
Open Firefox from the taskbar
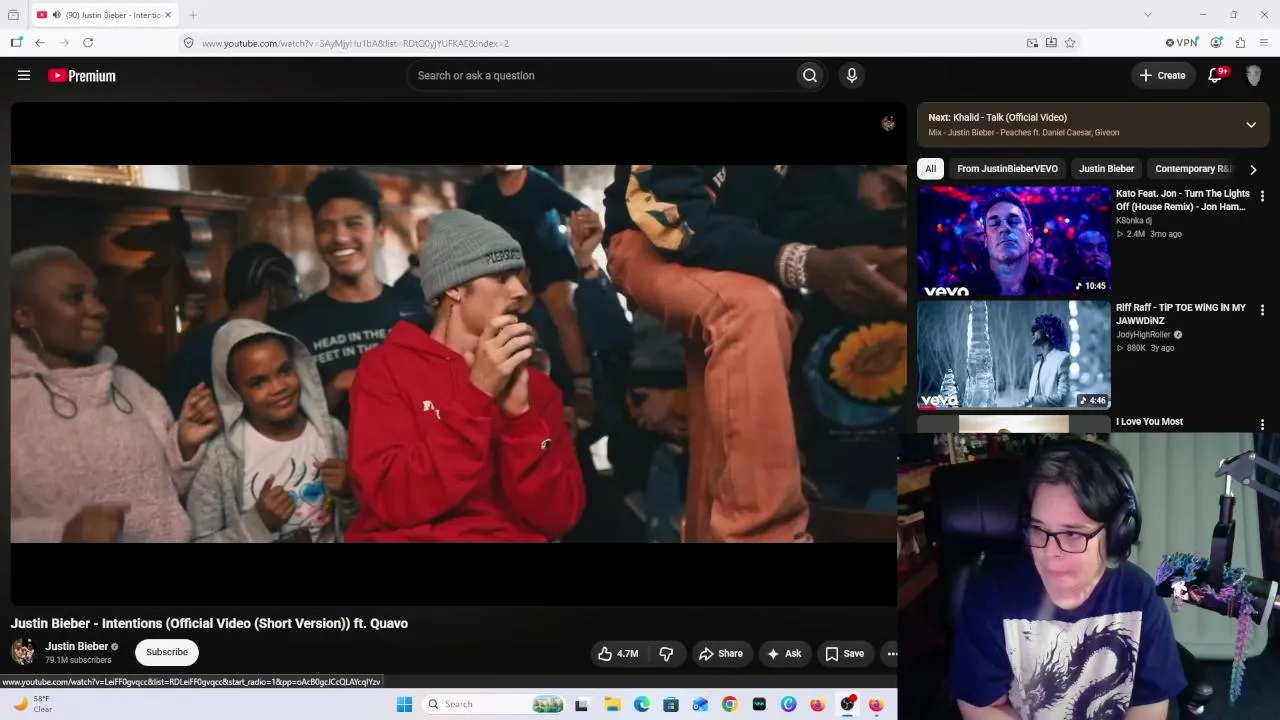817,704
